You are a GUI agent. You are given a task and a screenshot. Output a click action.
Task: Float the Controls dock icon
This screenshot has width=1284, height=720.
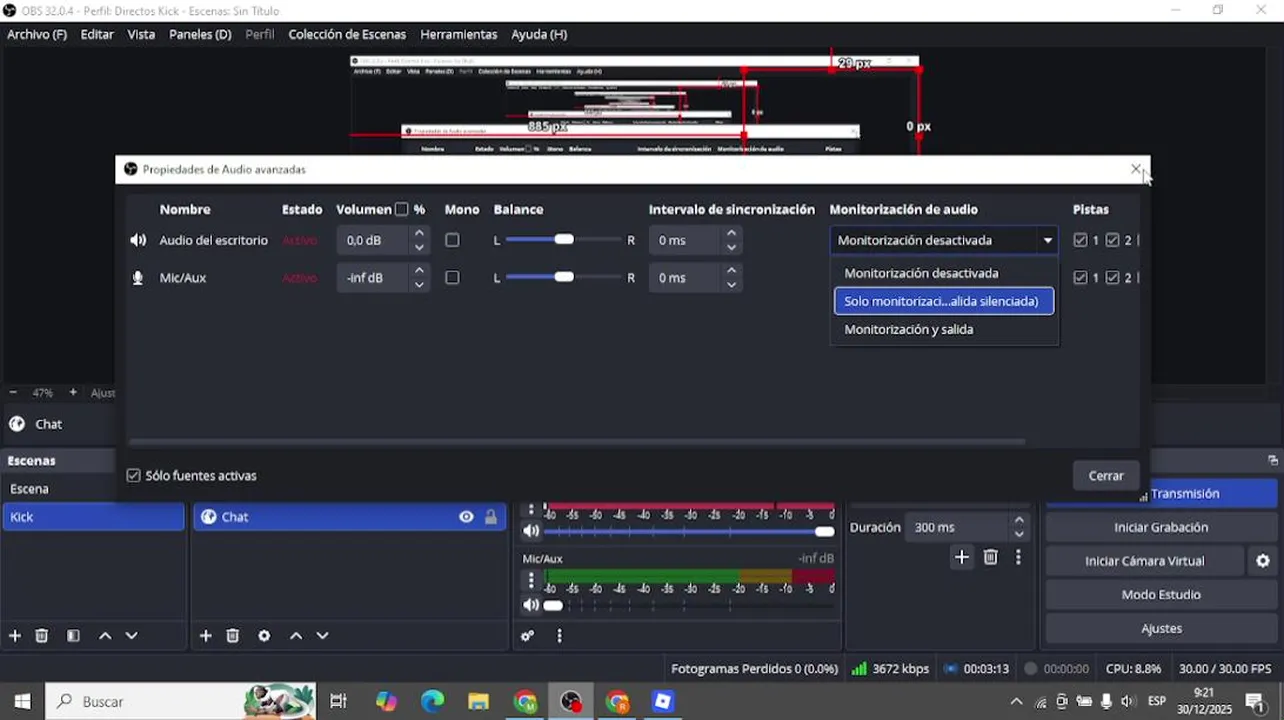[1273, 460]
